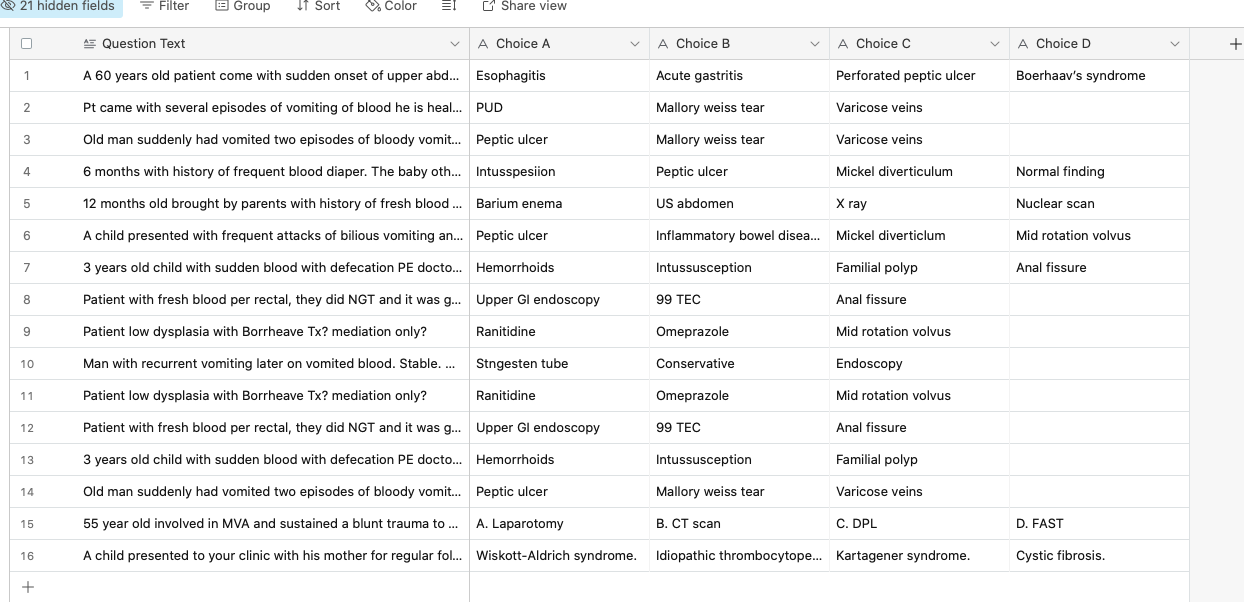This screenshot has height=602, width=1244.
Task: Click the Choice C field type icon
Action: coord(844,44)
